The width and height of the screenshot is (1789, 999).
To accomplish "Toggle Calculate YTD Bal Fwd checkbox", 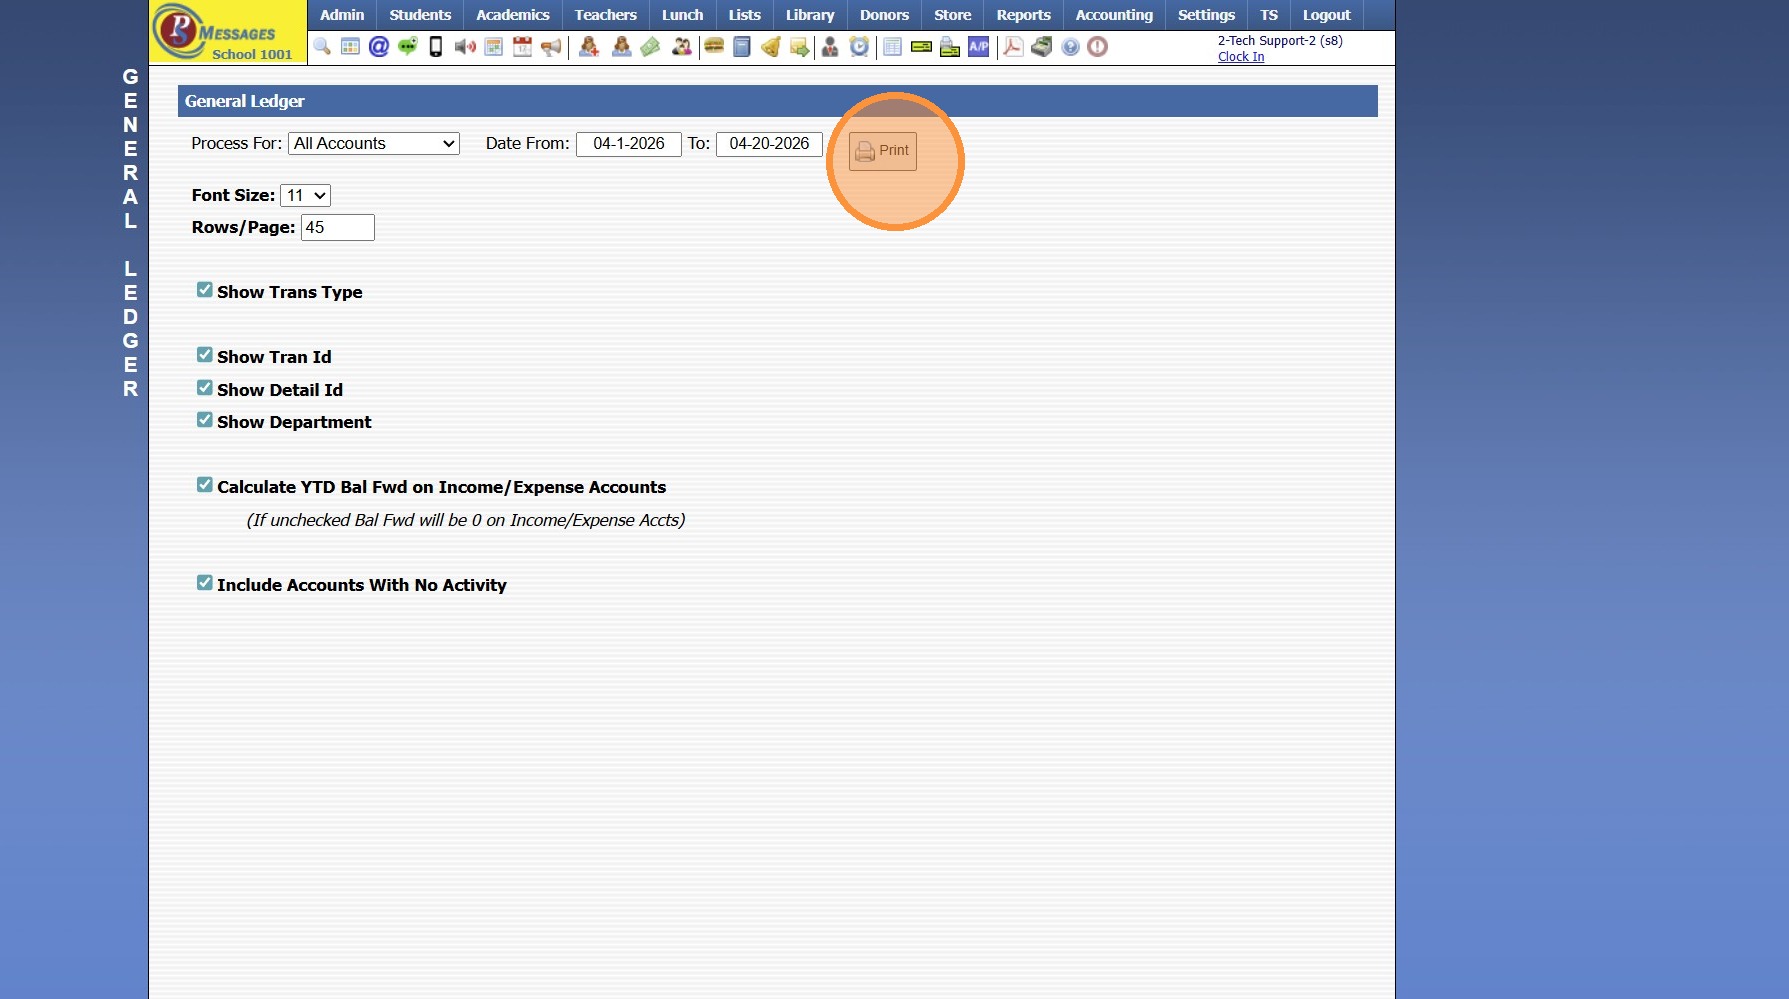I will (x=205, y=485).
